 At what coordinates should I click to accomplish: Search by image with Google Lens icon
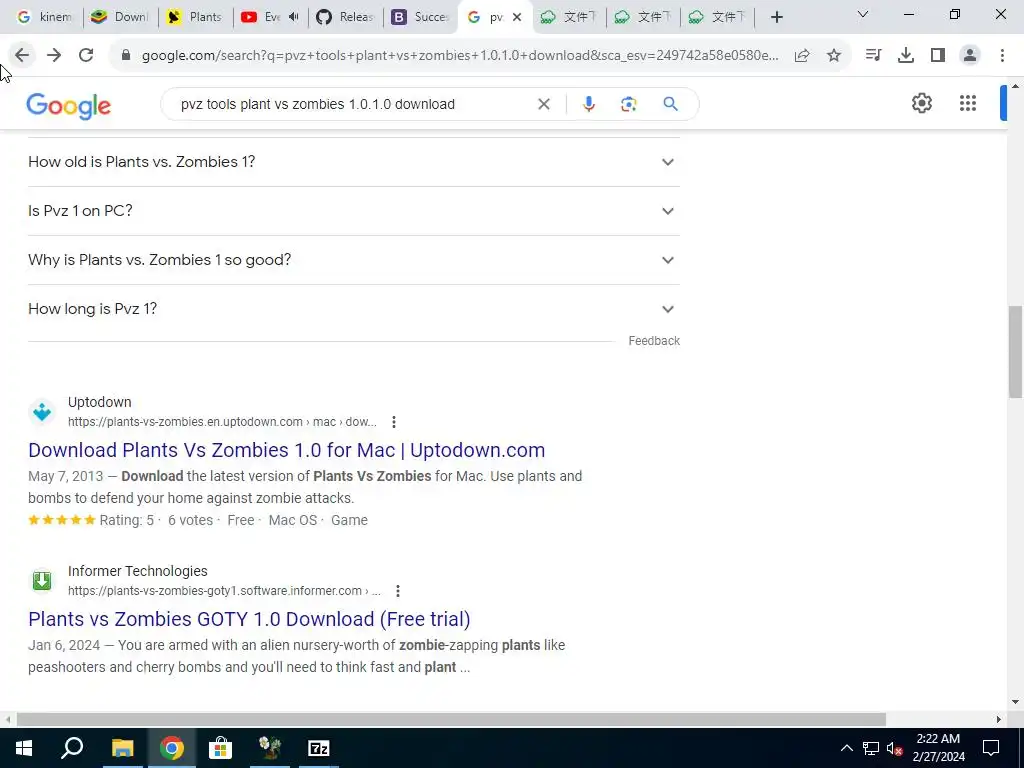(x=628, y=104)
